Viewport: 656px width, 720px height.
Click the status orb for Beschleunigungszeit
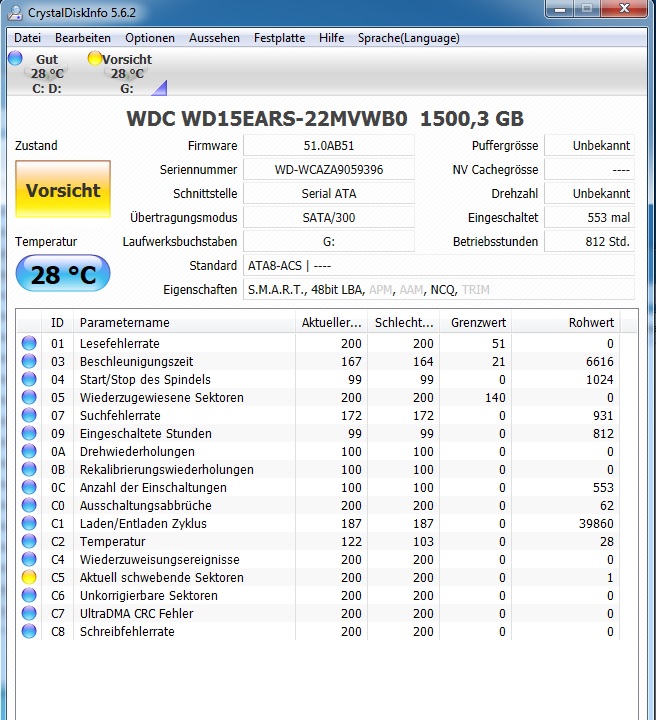(29, 361)
